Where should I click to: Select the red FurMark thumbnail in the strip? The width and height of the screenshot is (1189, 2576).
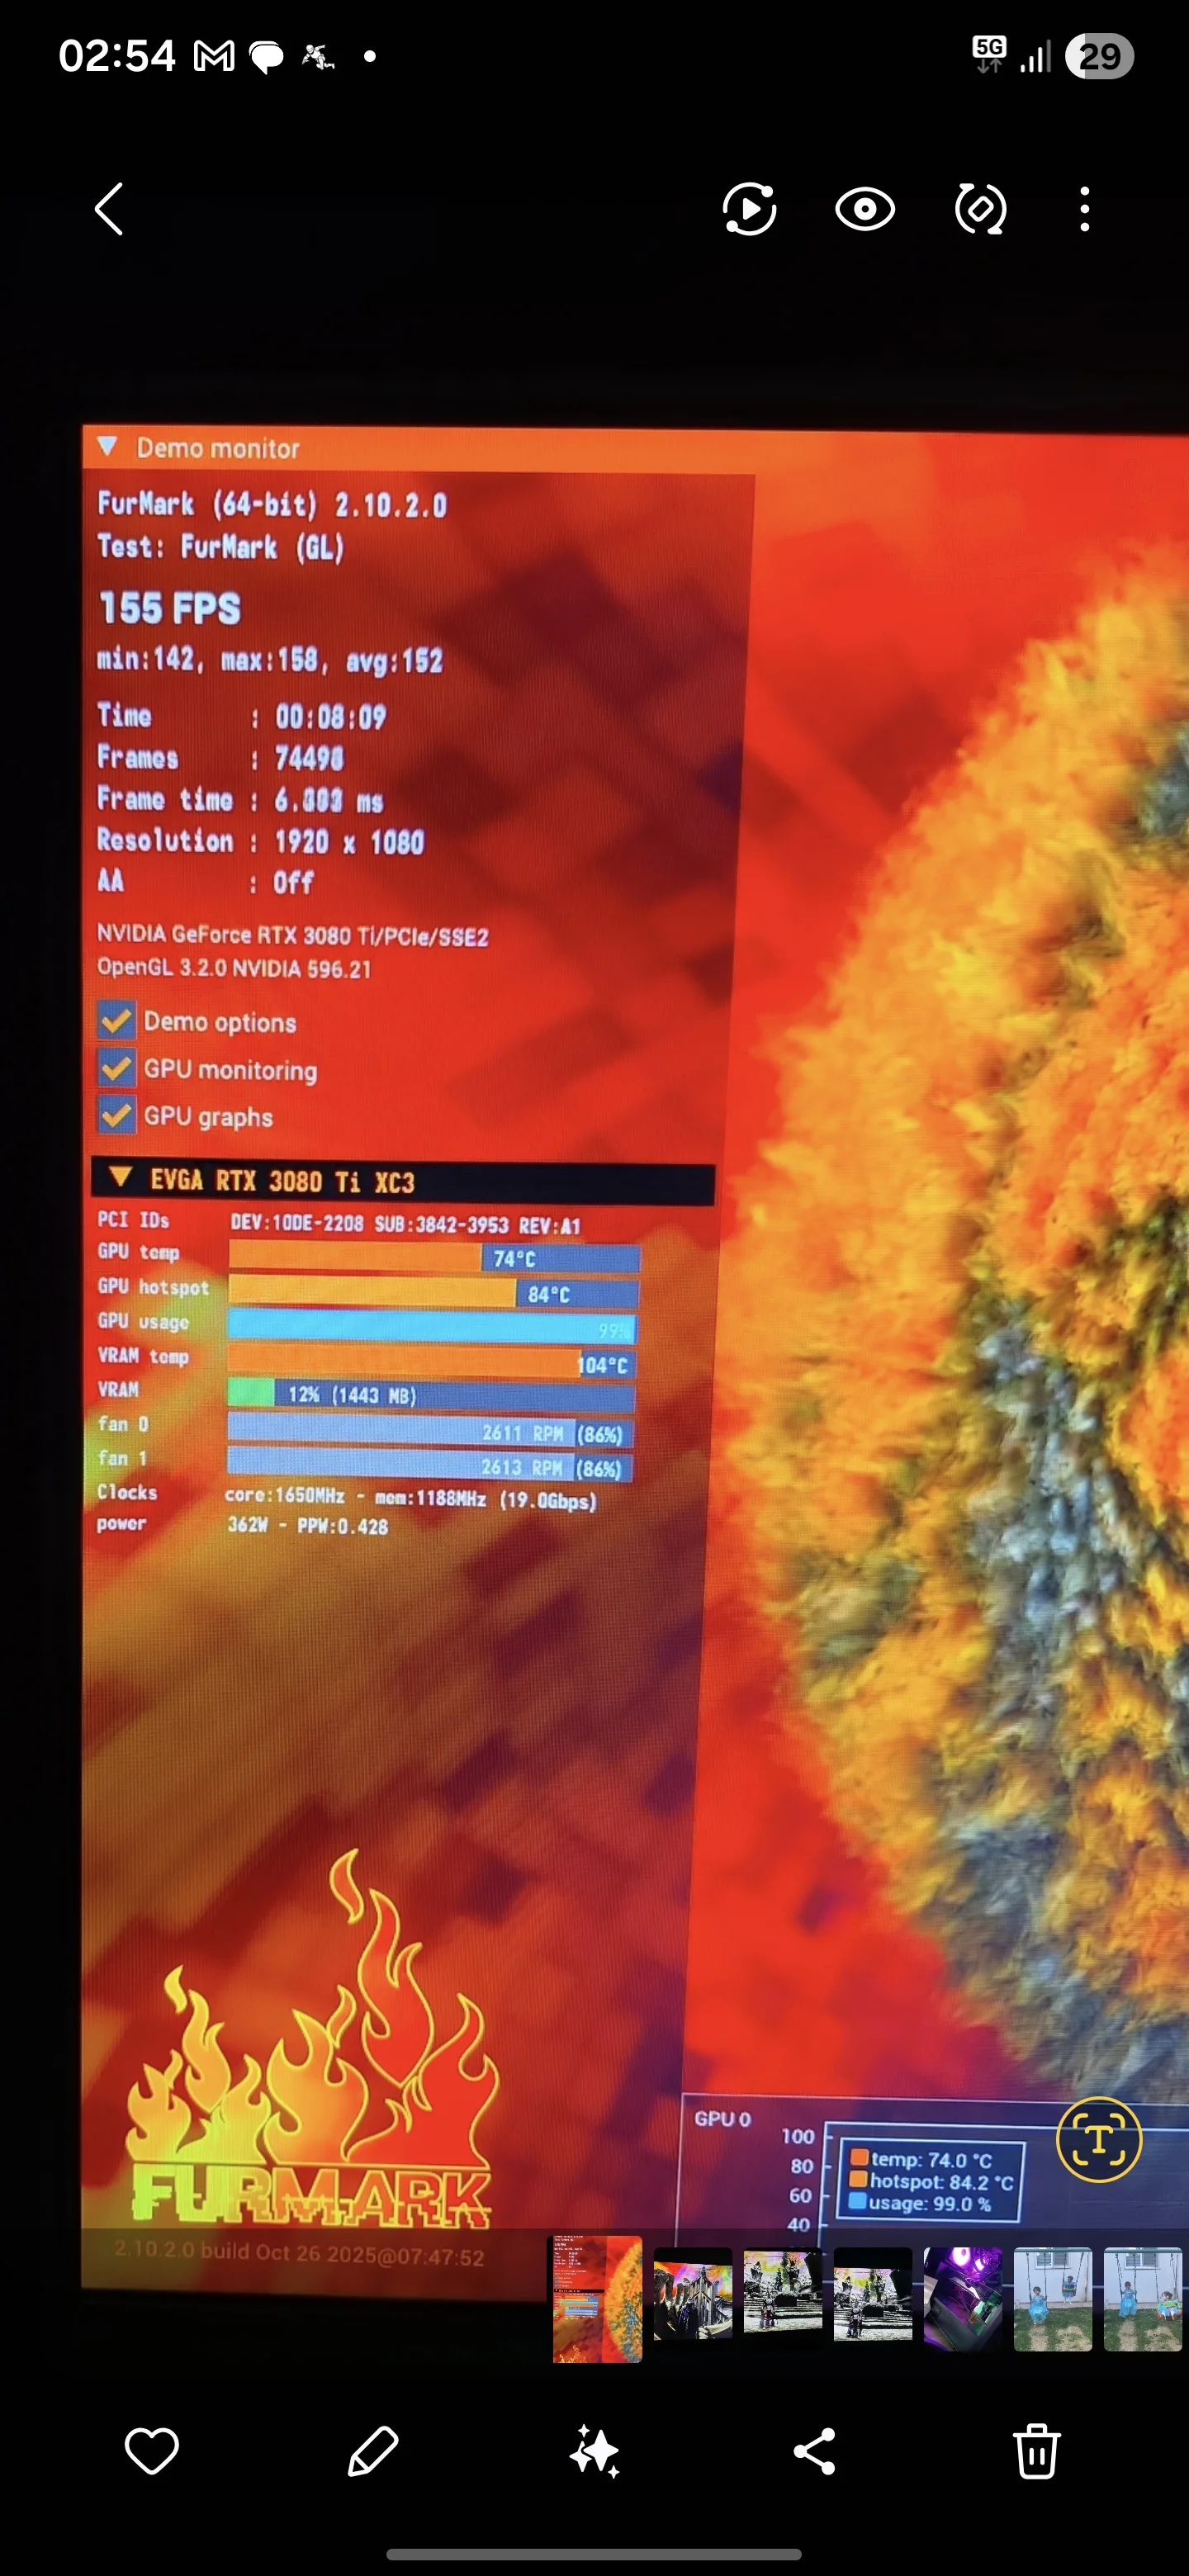click(x=598, y=2299)
